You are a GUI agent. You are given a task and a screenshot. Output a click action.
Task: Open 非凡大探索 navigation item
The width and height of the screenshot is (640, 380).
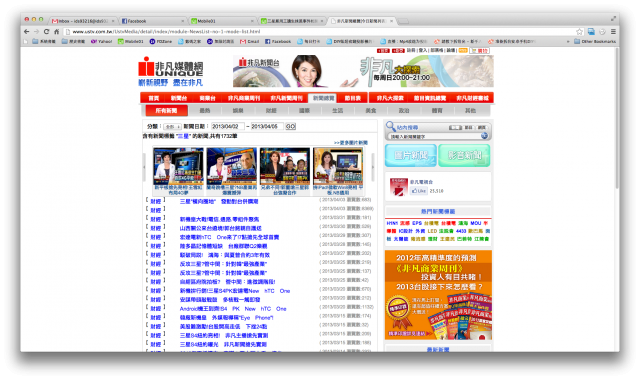coord(390,98)
